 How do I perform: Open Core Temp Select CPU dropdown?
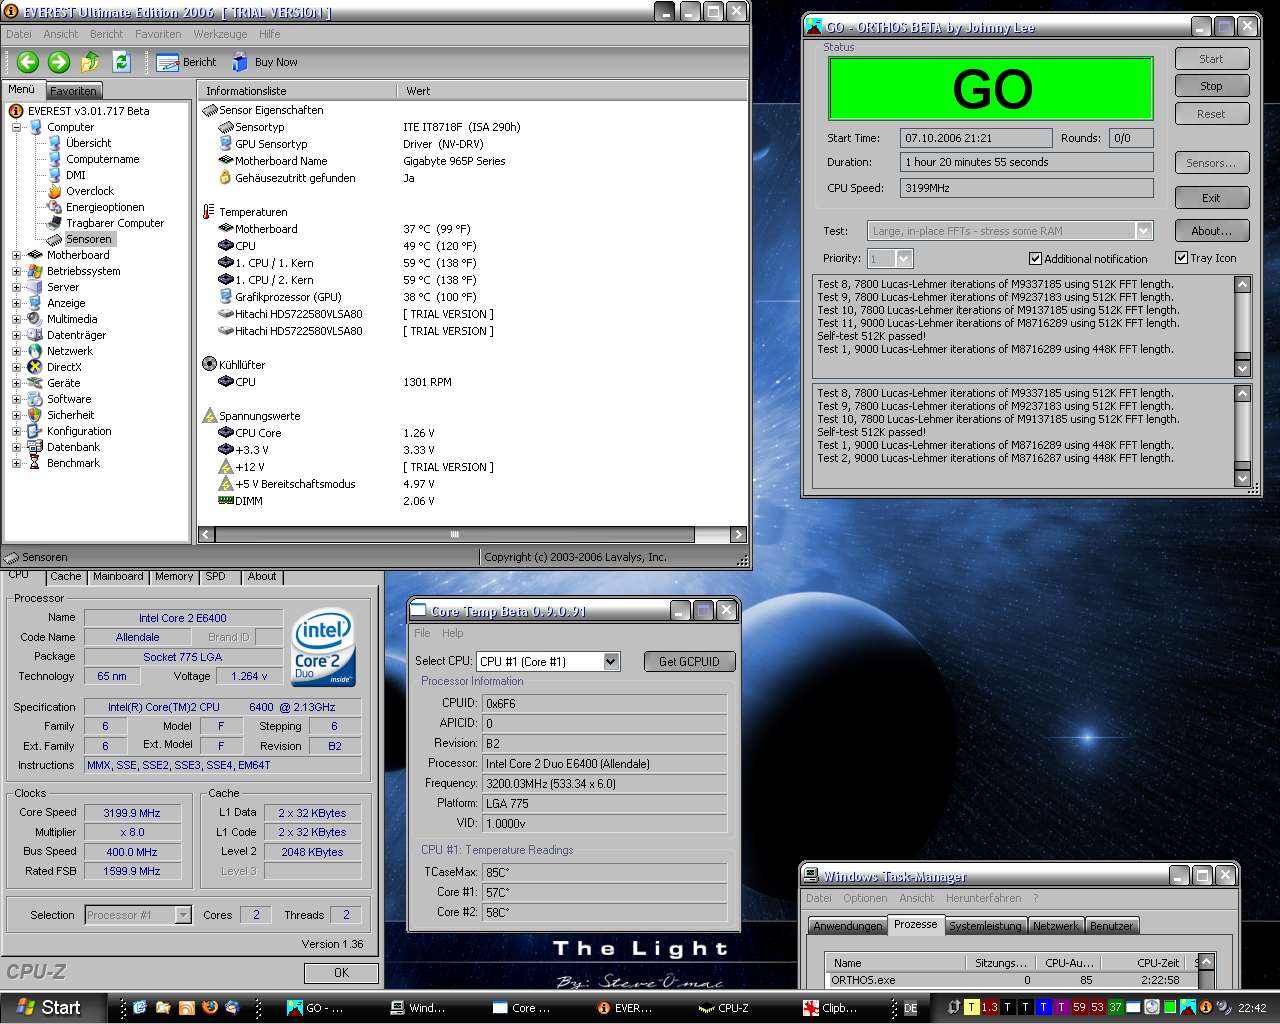(611, 661)
